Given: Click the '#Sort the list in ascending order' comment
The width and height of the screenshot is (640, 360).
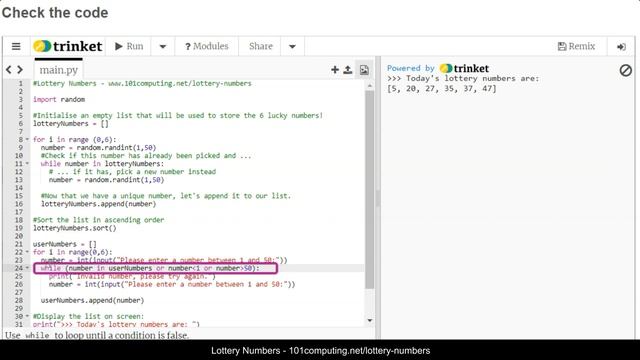Looking at the screenshot, I should click(98, 220).
